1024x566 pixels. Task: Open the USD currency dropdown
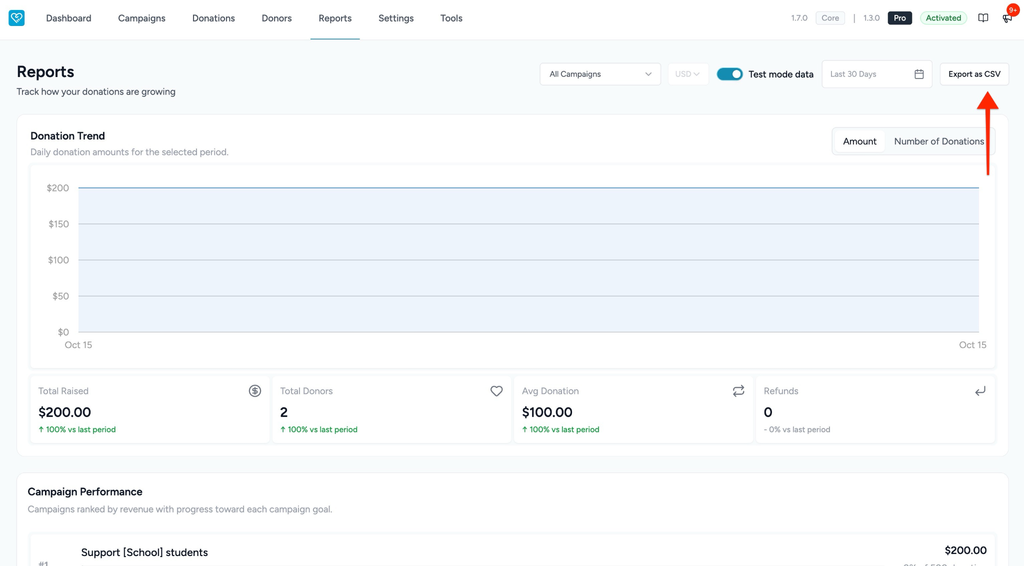click(x=688, y=74)
